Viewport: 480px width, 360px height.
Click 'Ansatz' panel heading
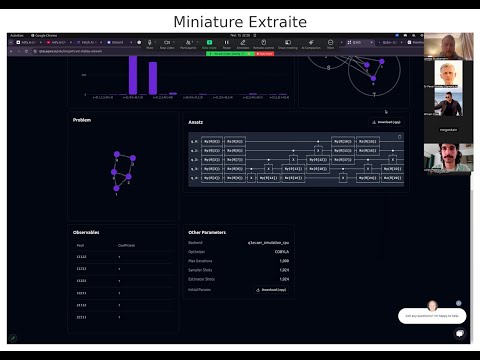(195, 122)
